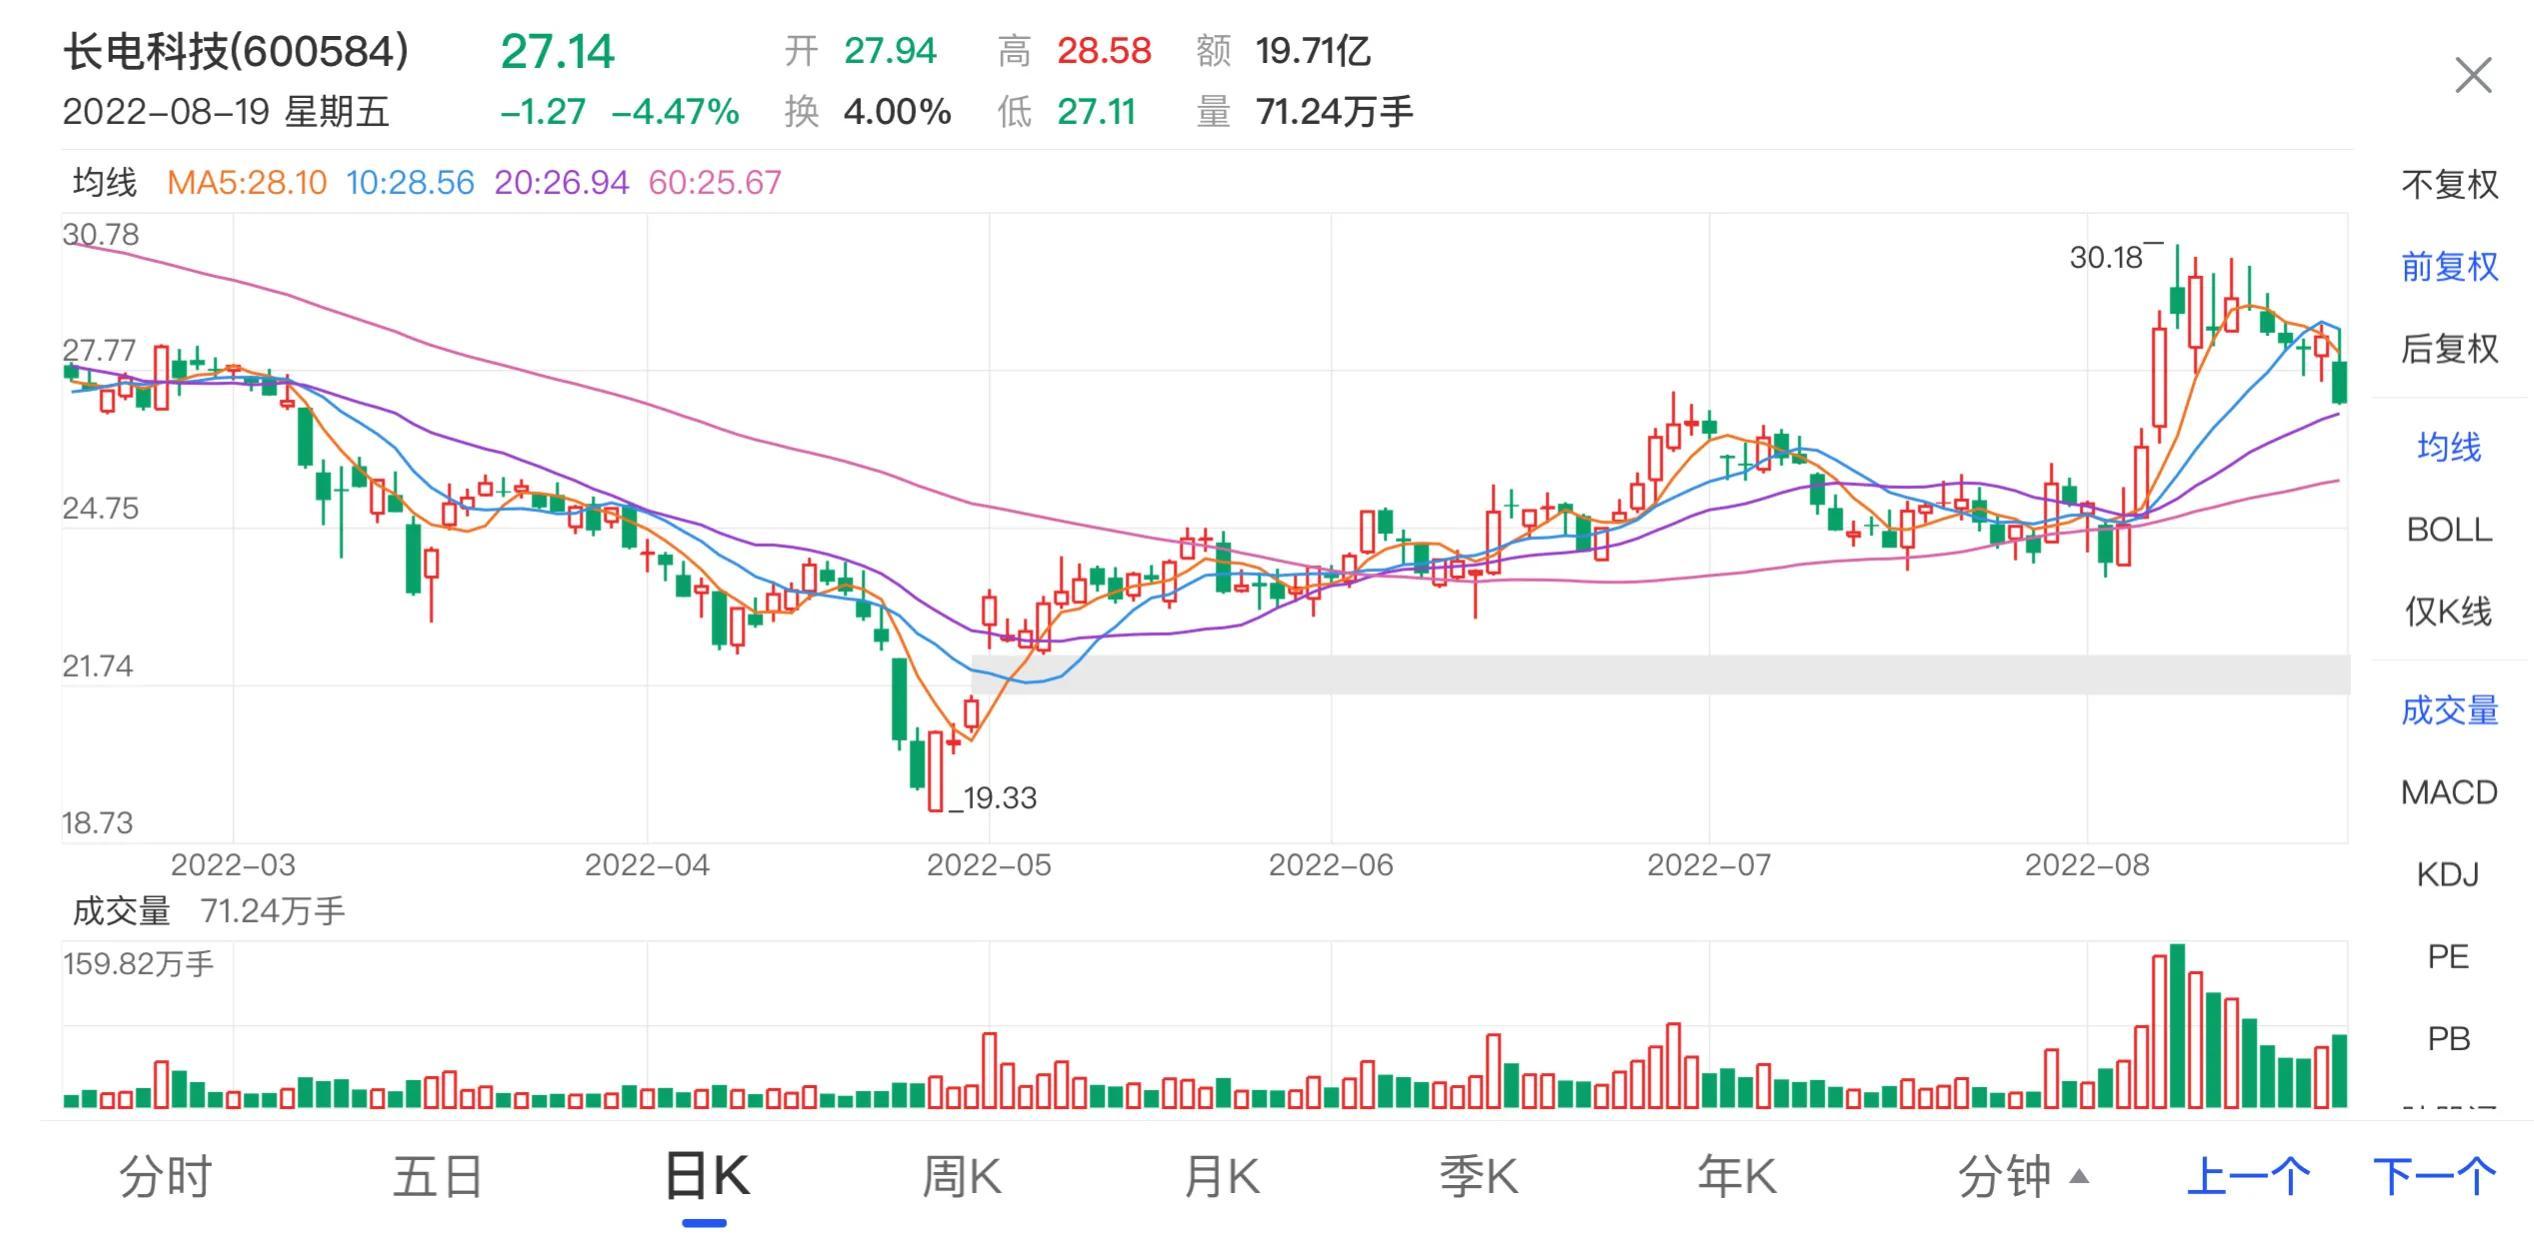Switch to 月K monthly chart
The width and height of the screenshot is (2534, 1241).
pos(1221,1176)
